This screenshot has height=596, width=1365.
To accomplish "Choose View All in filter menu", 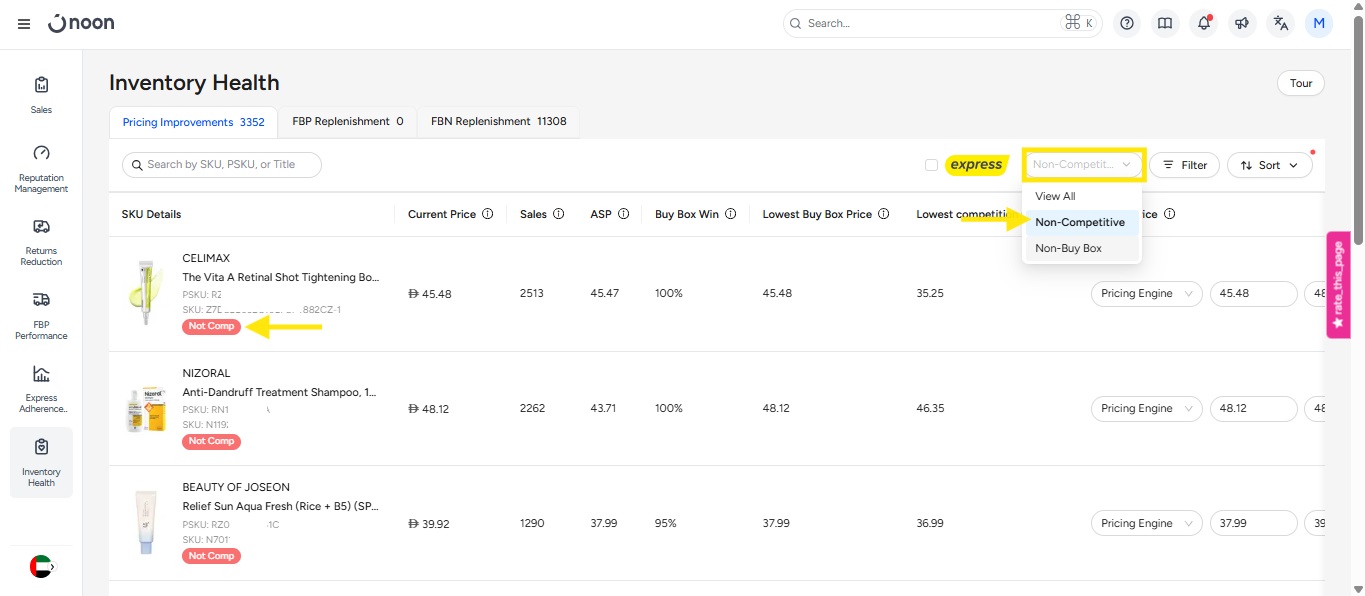I will [1055, 196].
